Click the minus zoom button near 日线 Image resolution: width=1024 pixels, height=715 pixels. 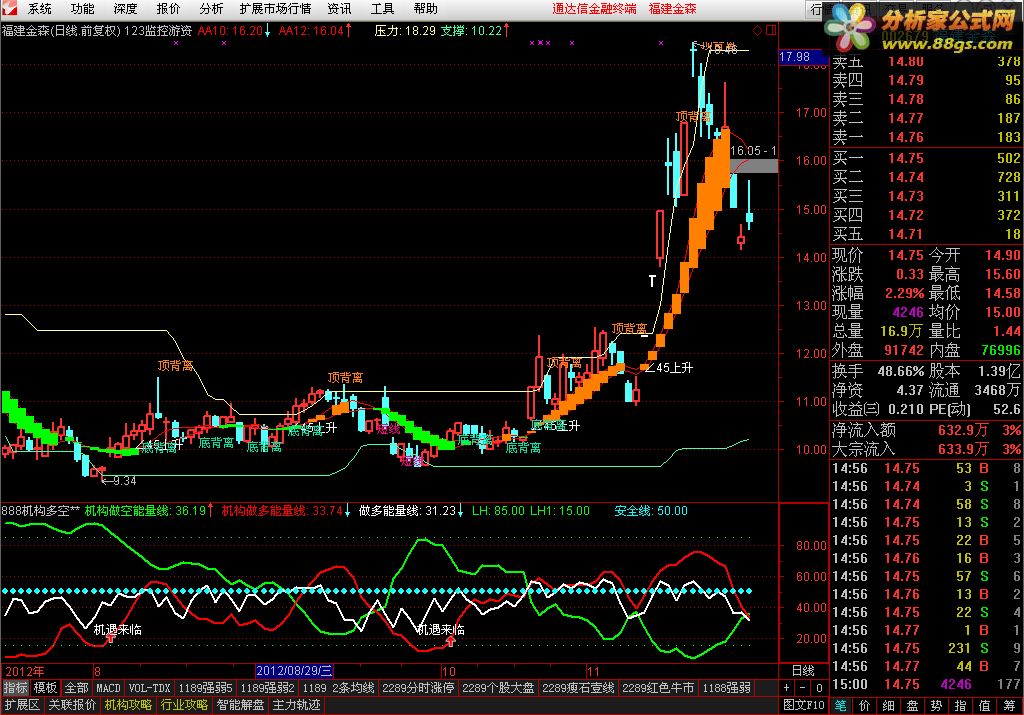coord(803,688)
